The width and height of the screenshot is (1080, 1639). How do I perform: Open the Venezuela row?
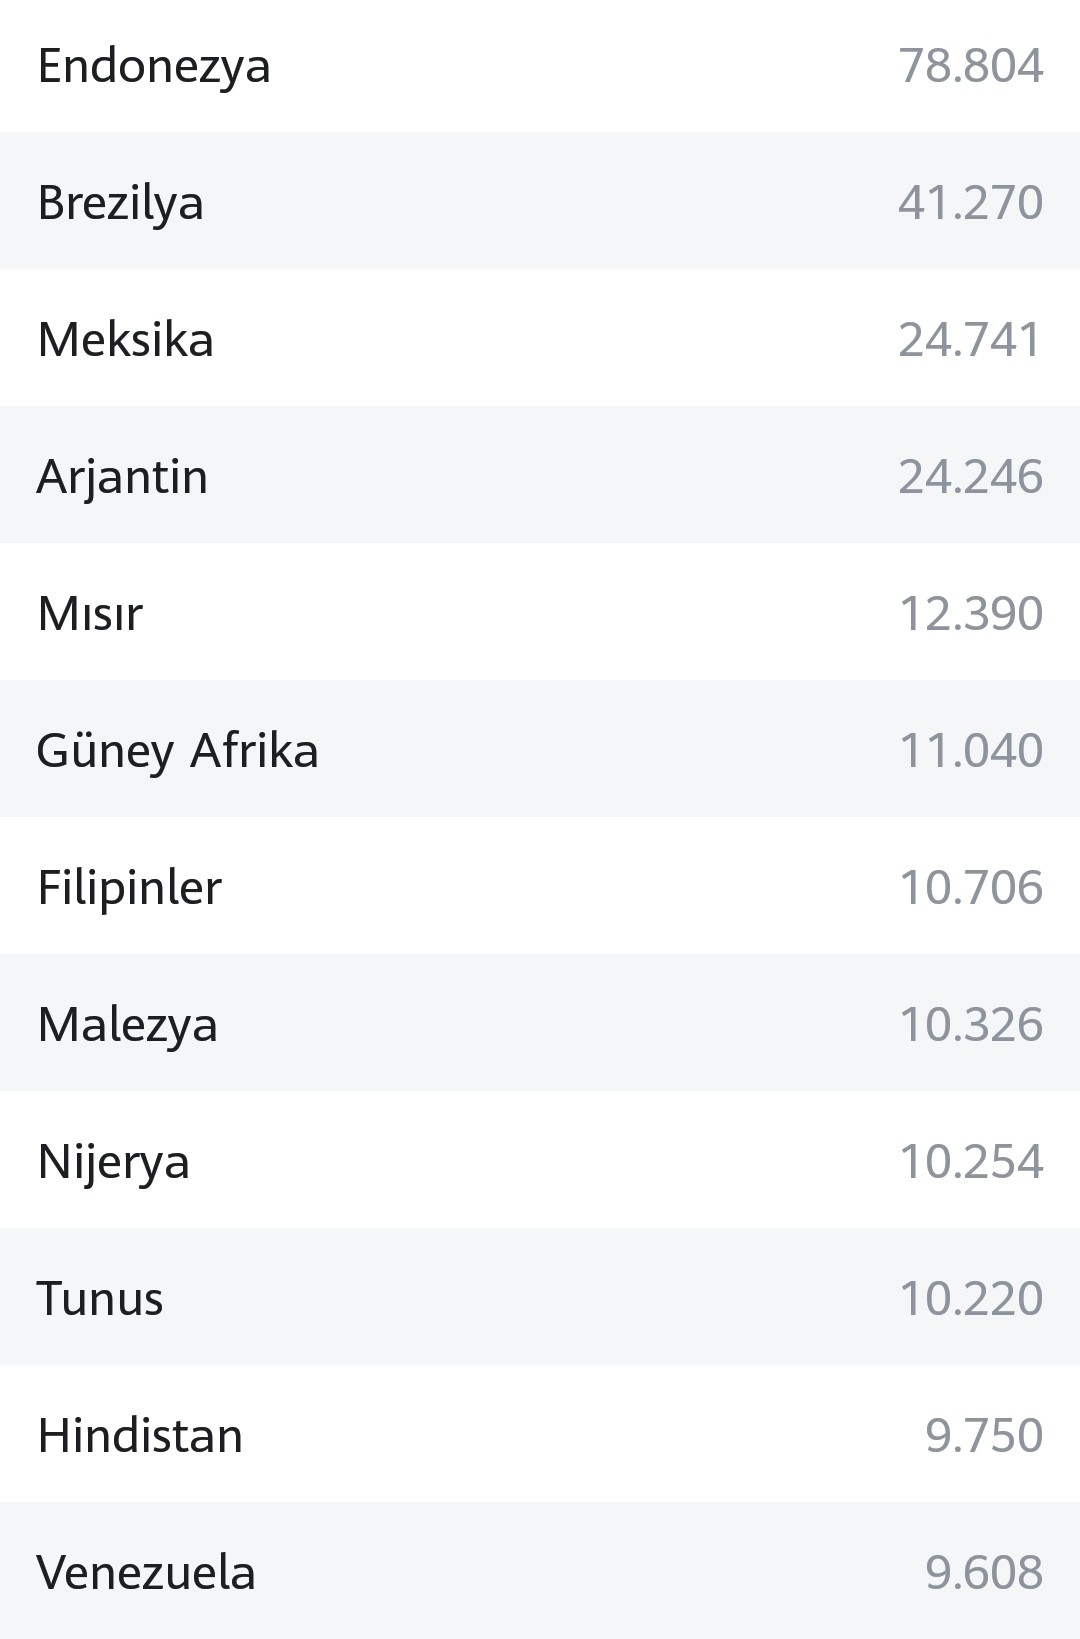(540, 1570)
